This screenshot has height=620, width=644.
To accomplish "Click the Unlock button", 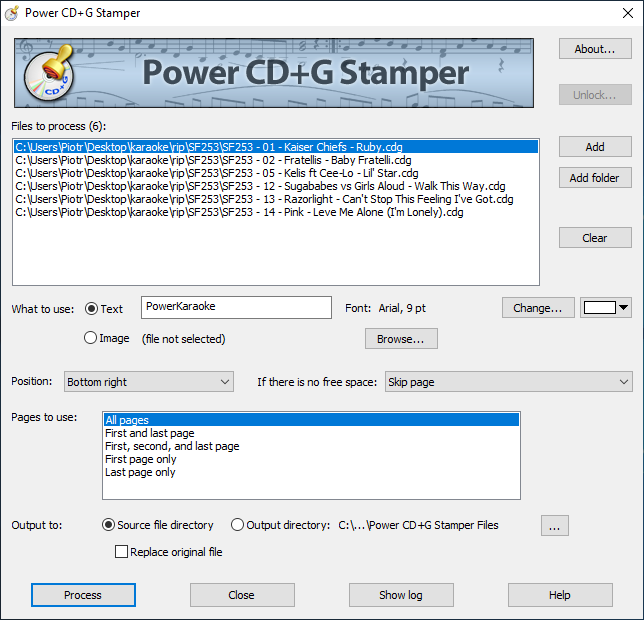I will 595,95.
